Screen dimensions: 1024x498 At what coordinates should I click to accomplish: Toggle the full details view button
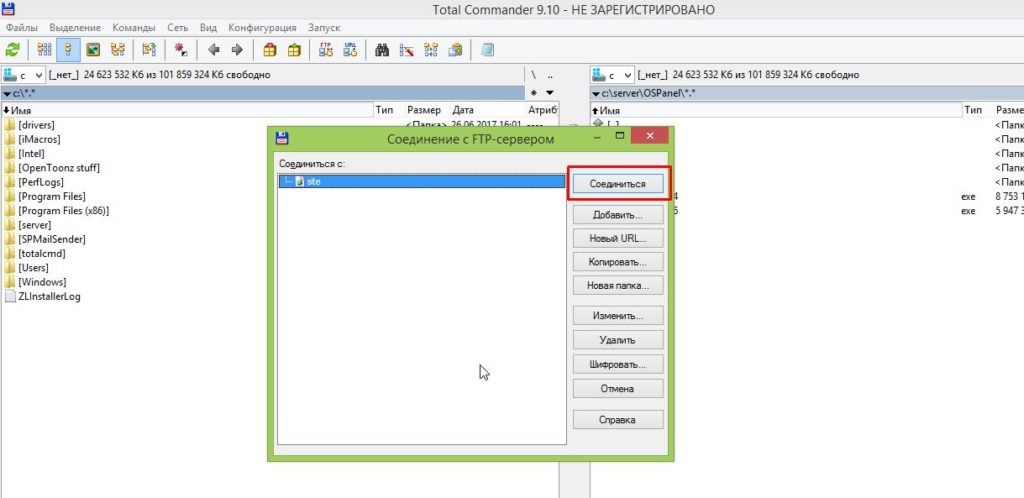point(68,48)
